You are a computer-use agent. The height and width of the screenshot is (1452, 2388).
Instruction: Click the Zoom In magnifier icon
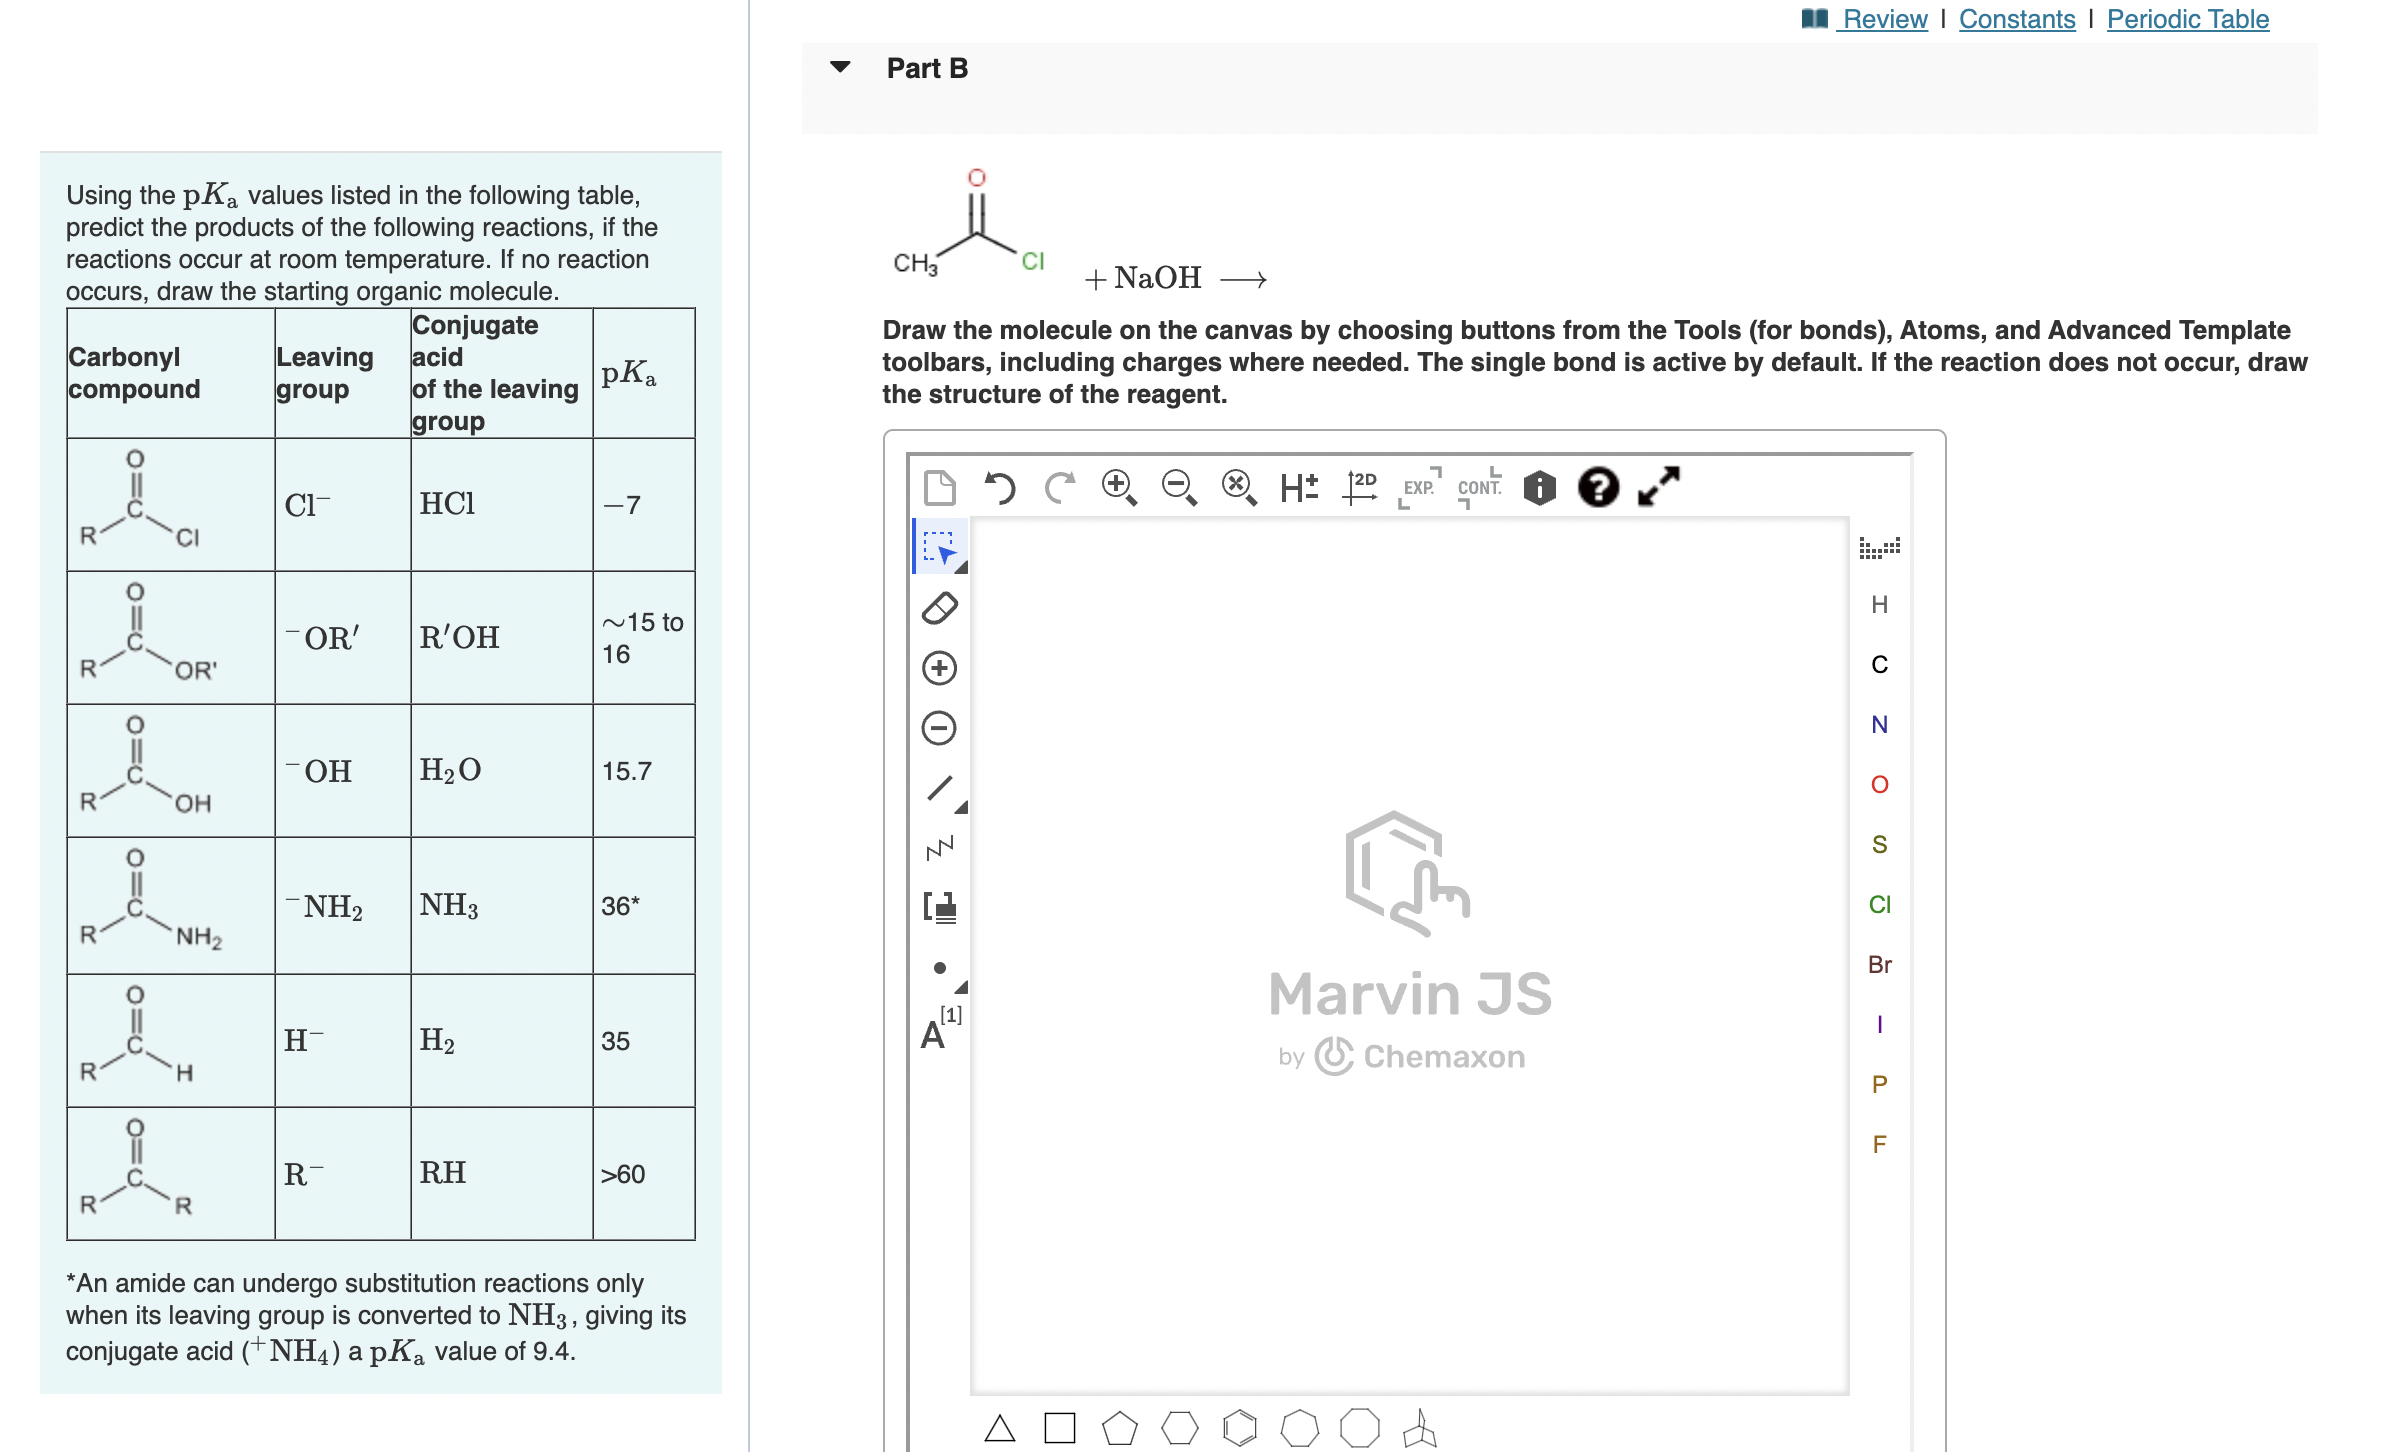[1119, 486]
